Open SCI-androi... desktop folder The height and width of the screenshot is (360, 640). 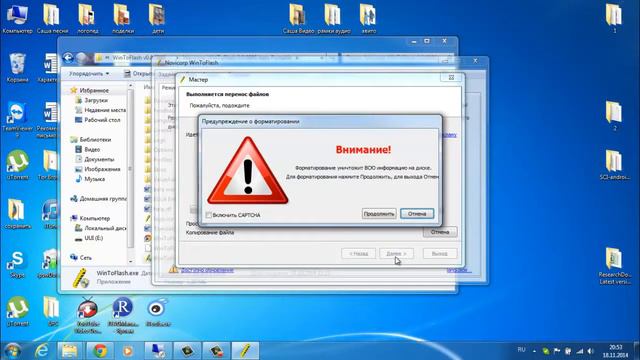click(x=614, y=165)
